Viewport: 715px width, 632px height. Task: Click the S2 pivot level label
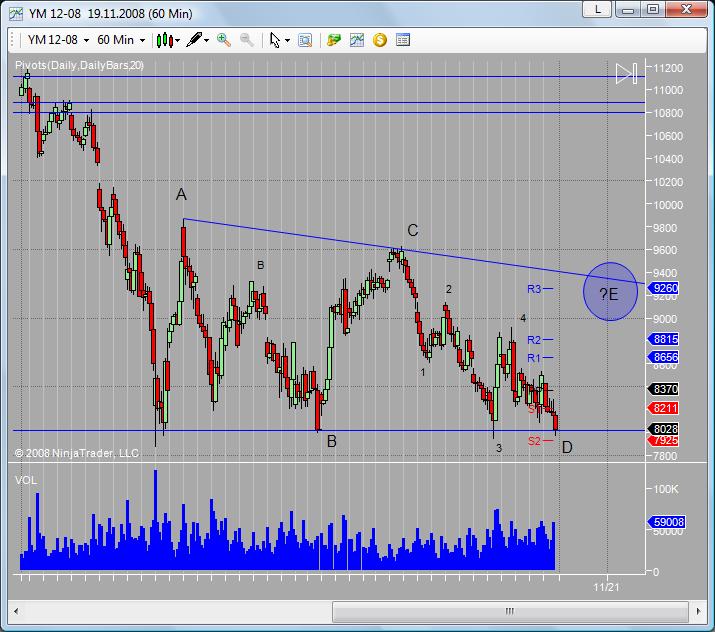click(534, 441)
